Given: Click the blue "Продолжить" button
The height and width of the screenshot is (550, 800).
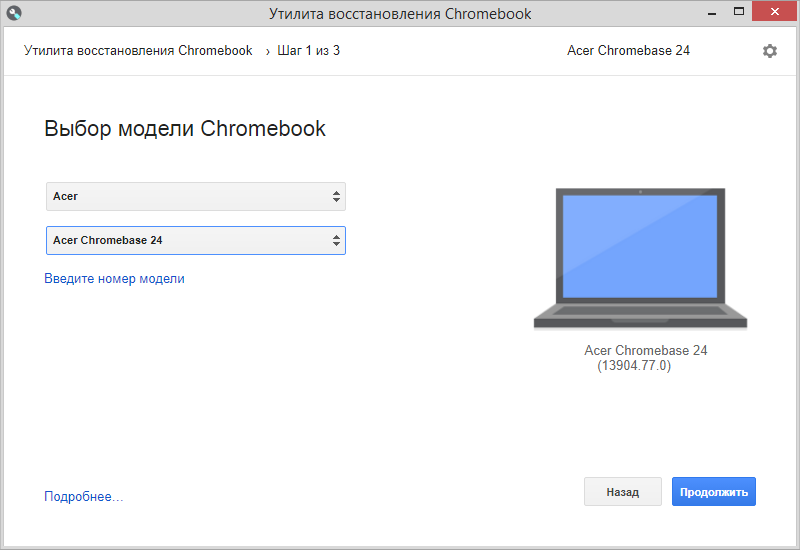Looking at the screenshot, I should pyautogui.click(x=714, y=492).
